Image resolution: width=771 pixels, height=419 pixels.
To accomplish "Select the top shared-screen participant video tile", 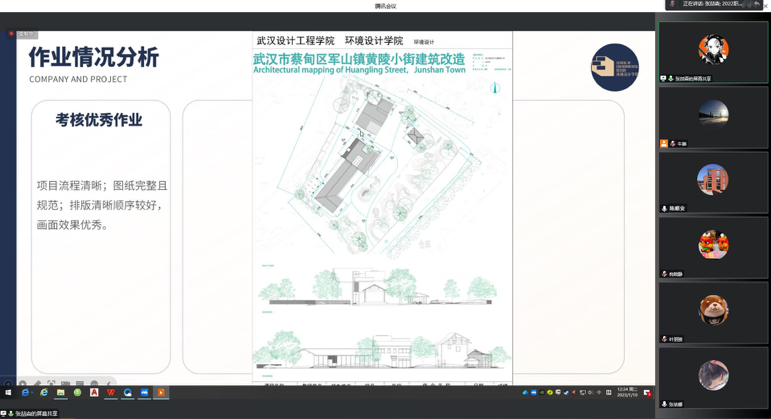I will pos(713,51).
